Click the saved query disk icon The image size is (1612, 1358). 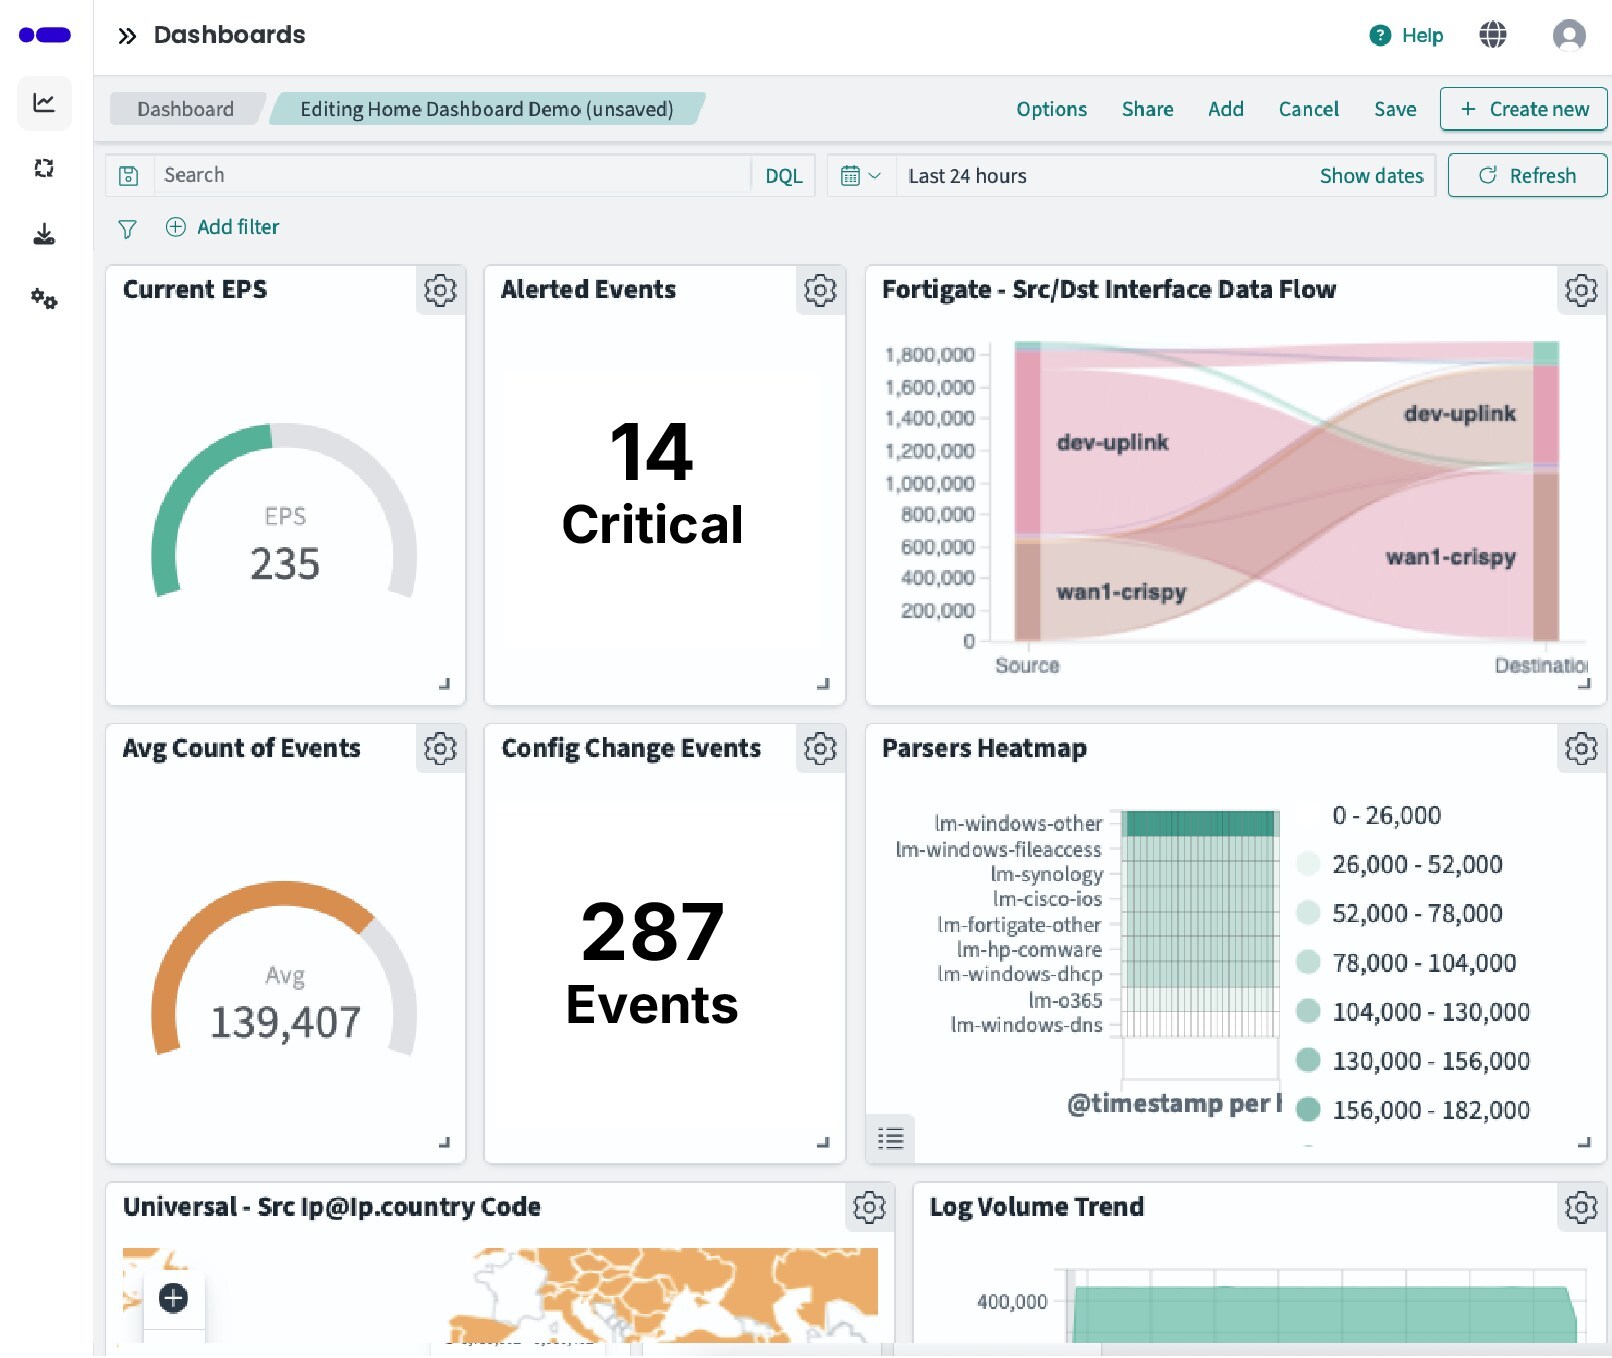[129, 176]
